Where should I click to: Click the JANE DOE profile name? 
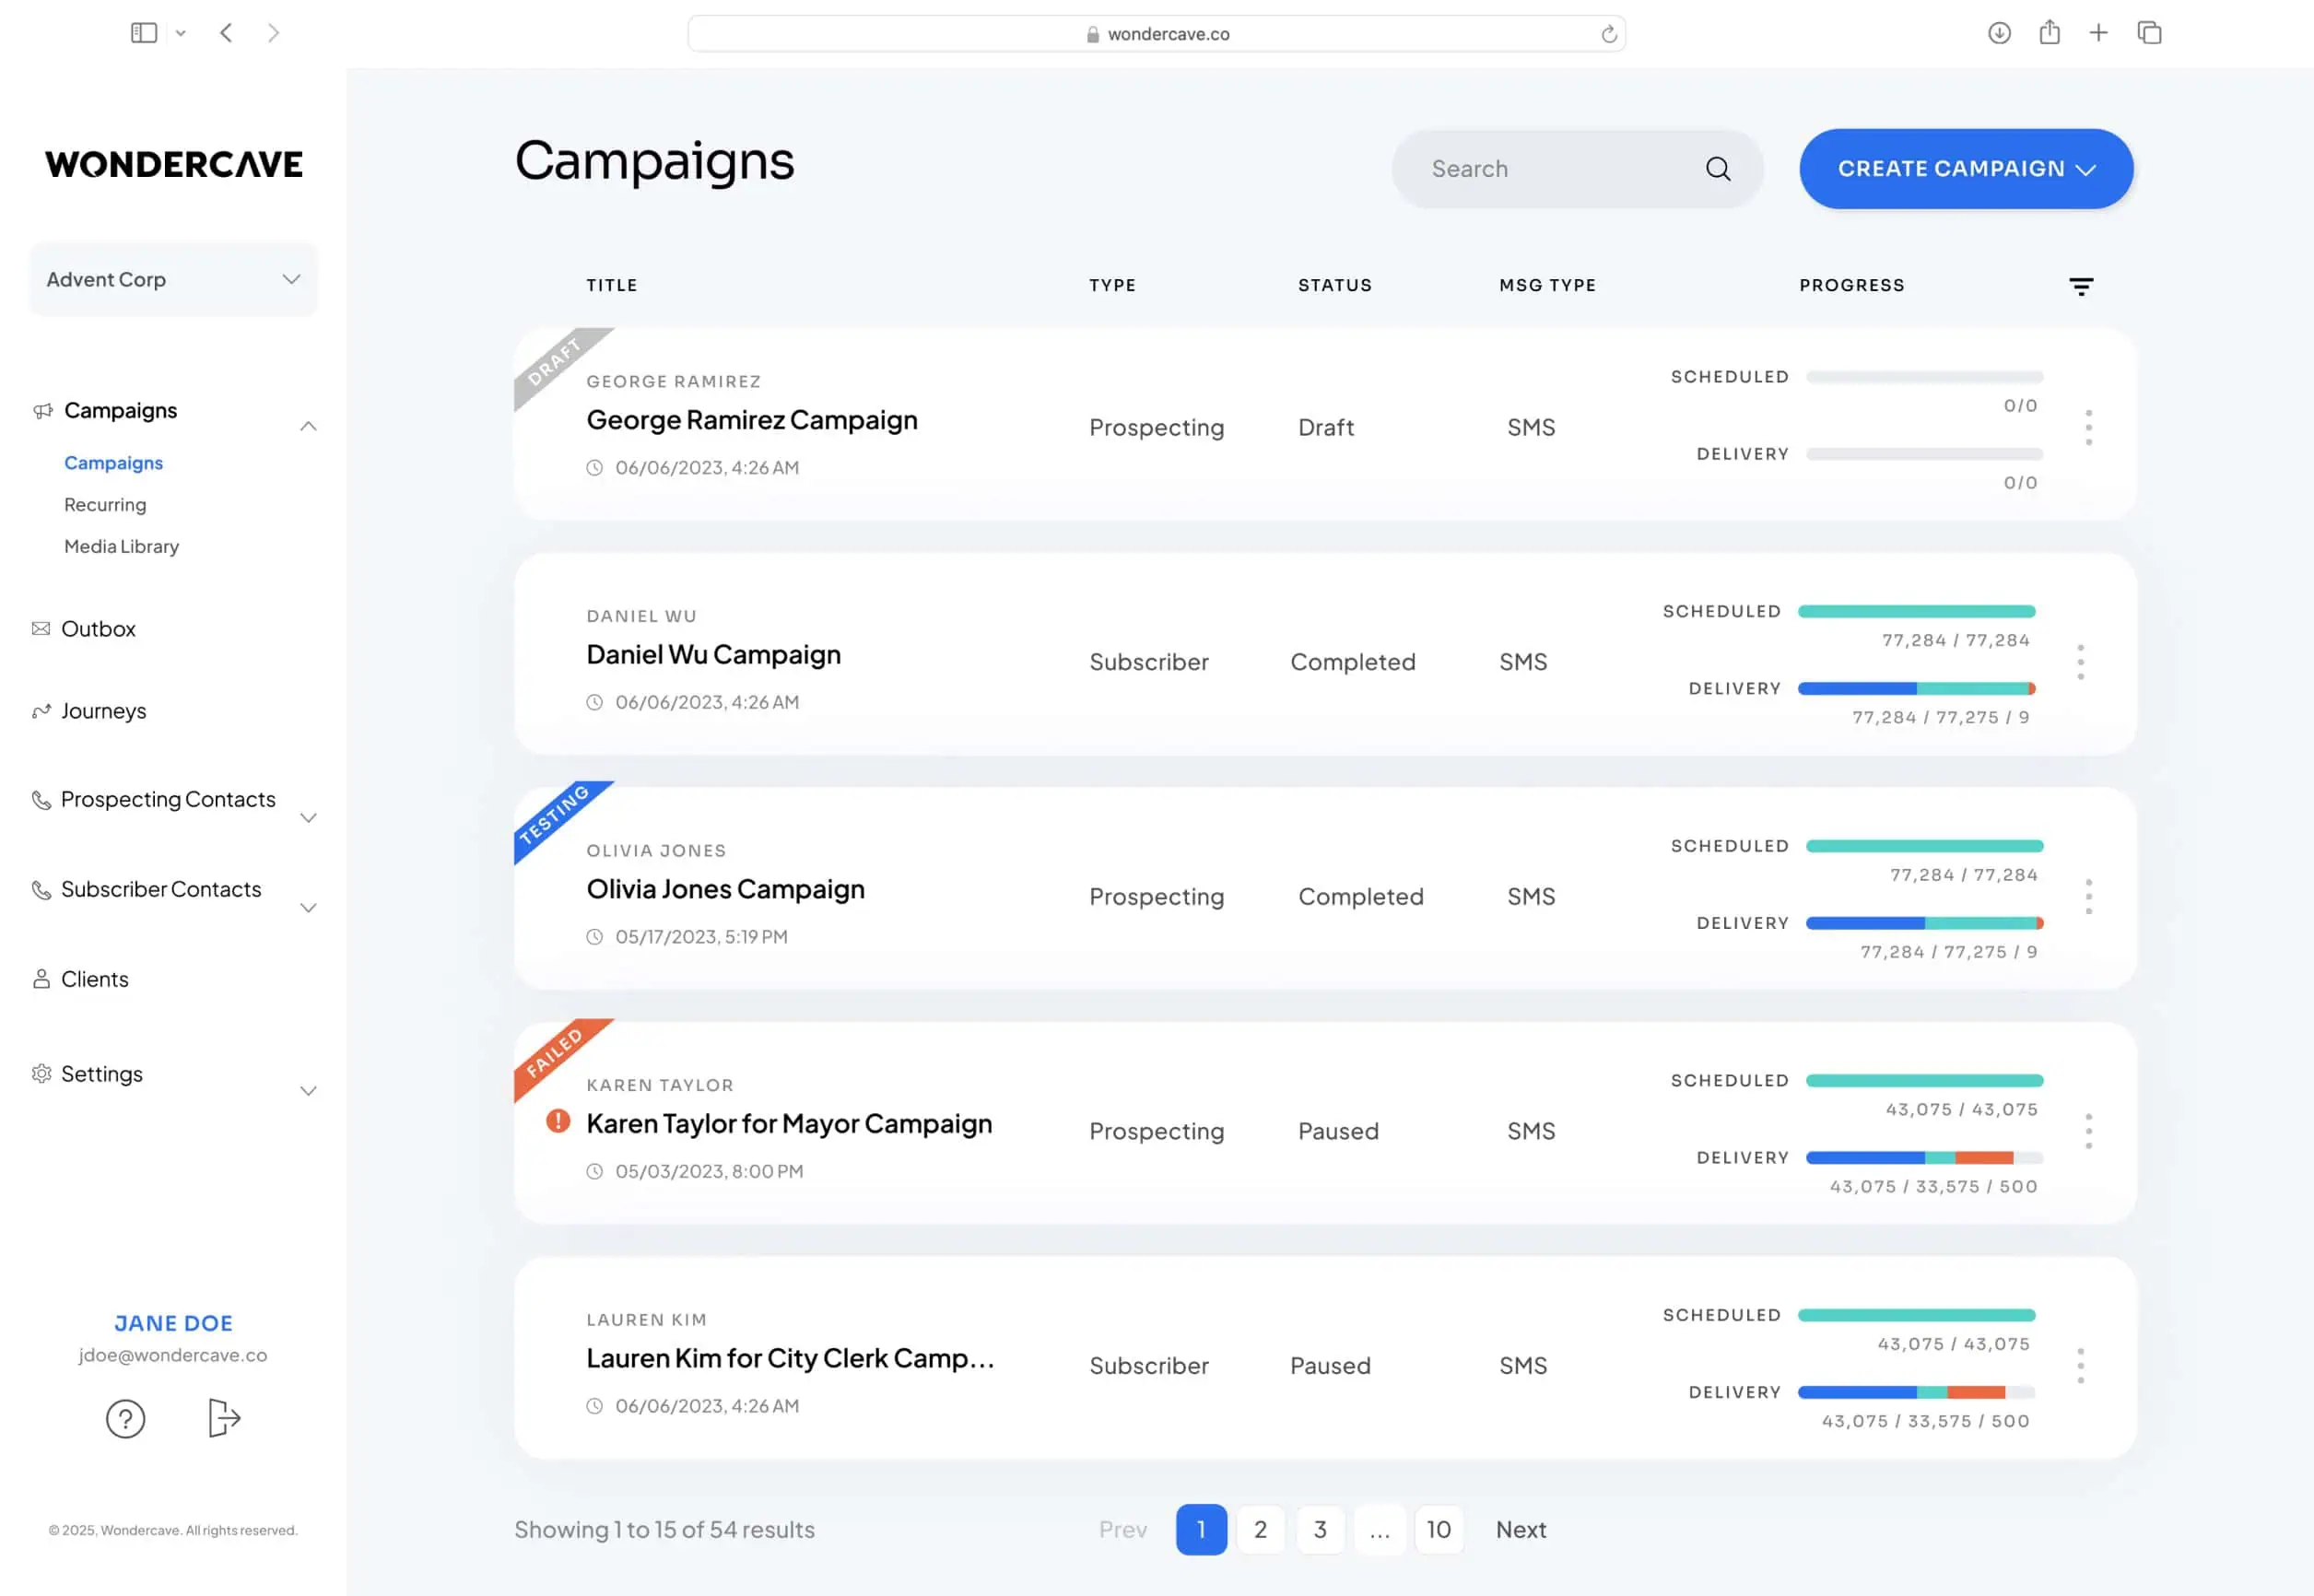point(173,1323)
